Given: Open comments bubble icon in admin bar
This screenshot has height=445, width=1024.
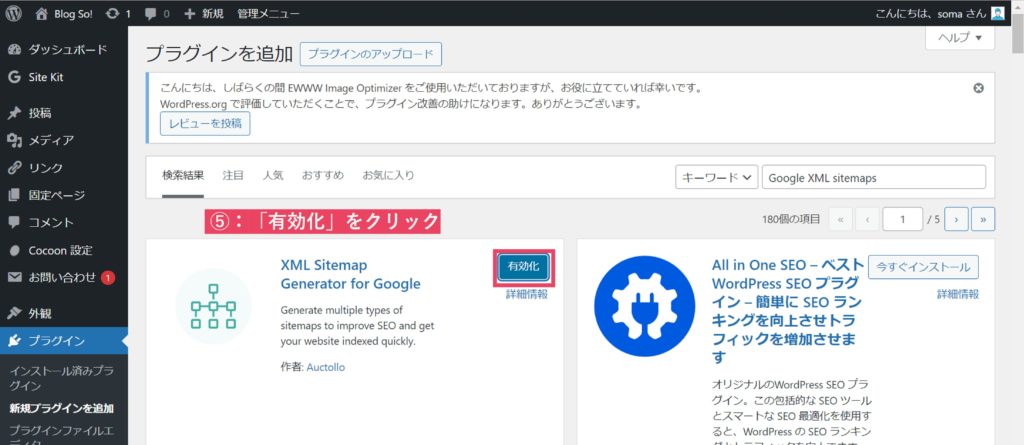Looking at the screenshot, I should click(x=151, y=14).
